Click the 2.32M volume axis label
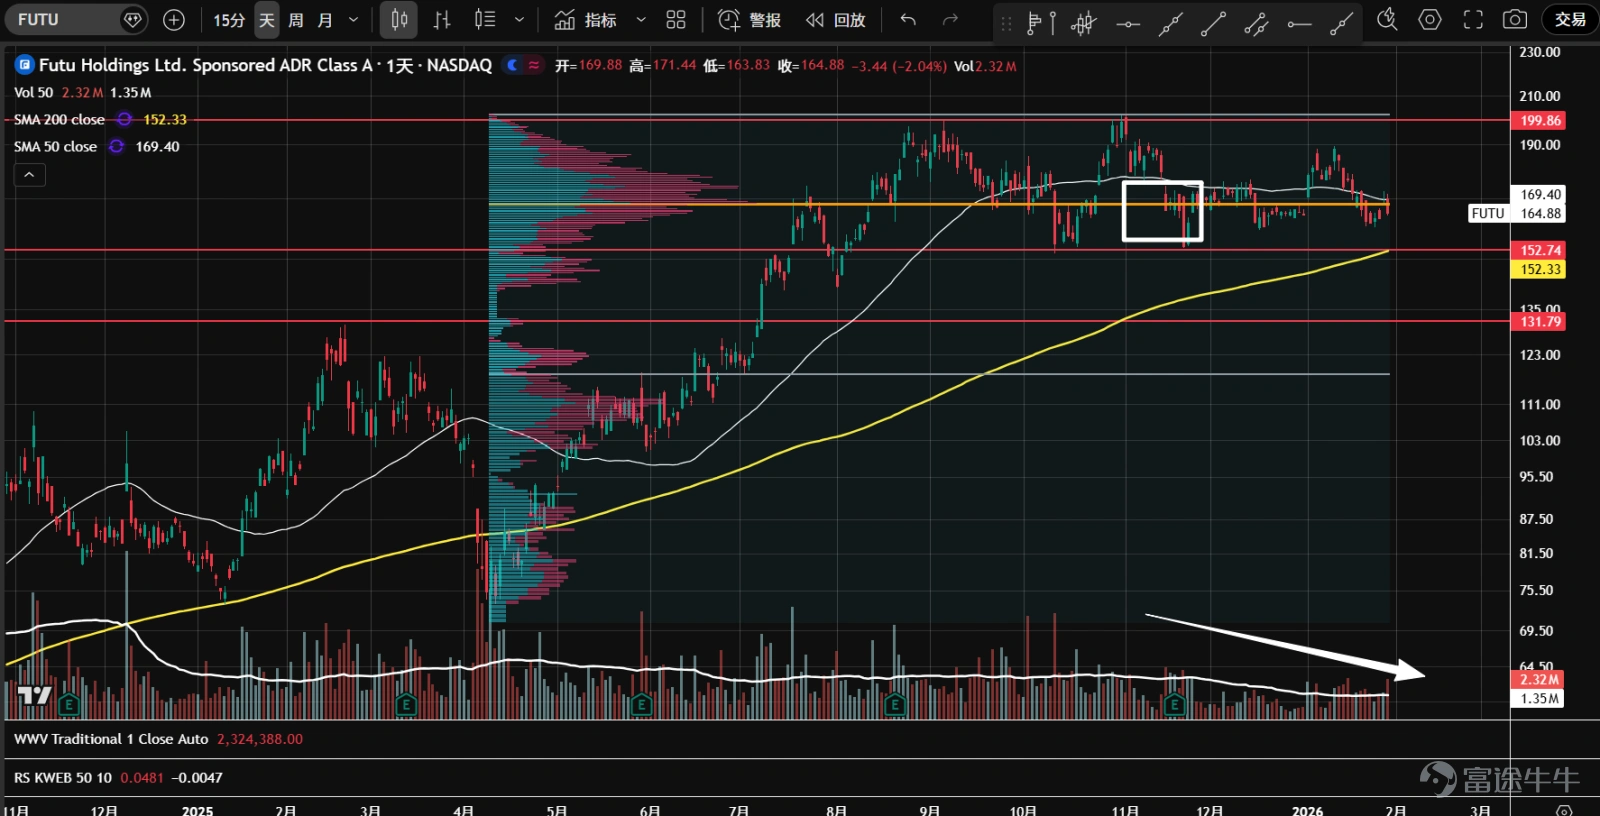This screenshot has height=816, width=1600. click(x=1540, y=679)
